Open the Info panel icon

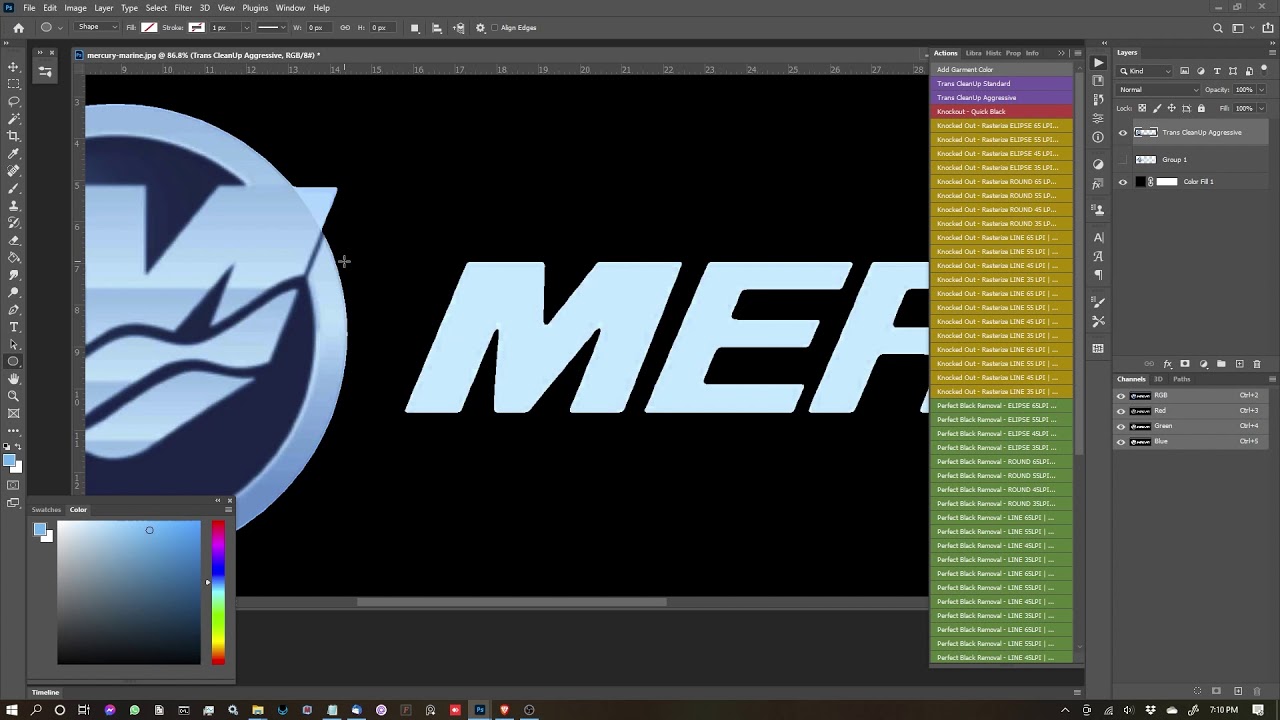1098,137
